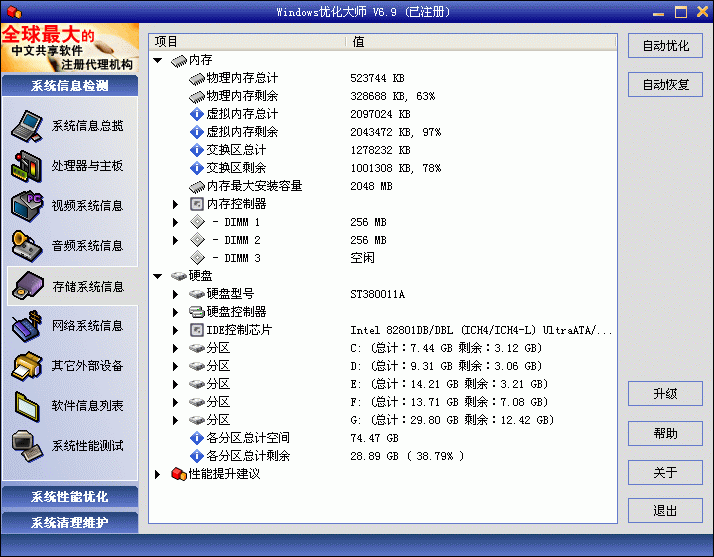Expand the C: partition node
The width and height of the screenshot is (714, 557).
coord(175,348)
